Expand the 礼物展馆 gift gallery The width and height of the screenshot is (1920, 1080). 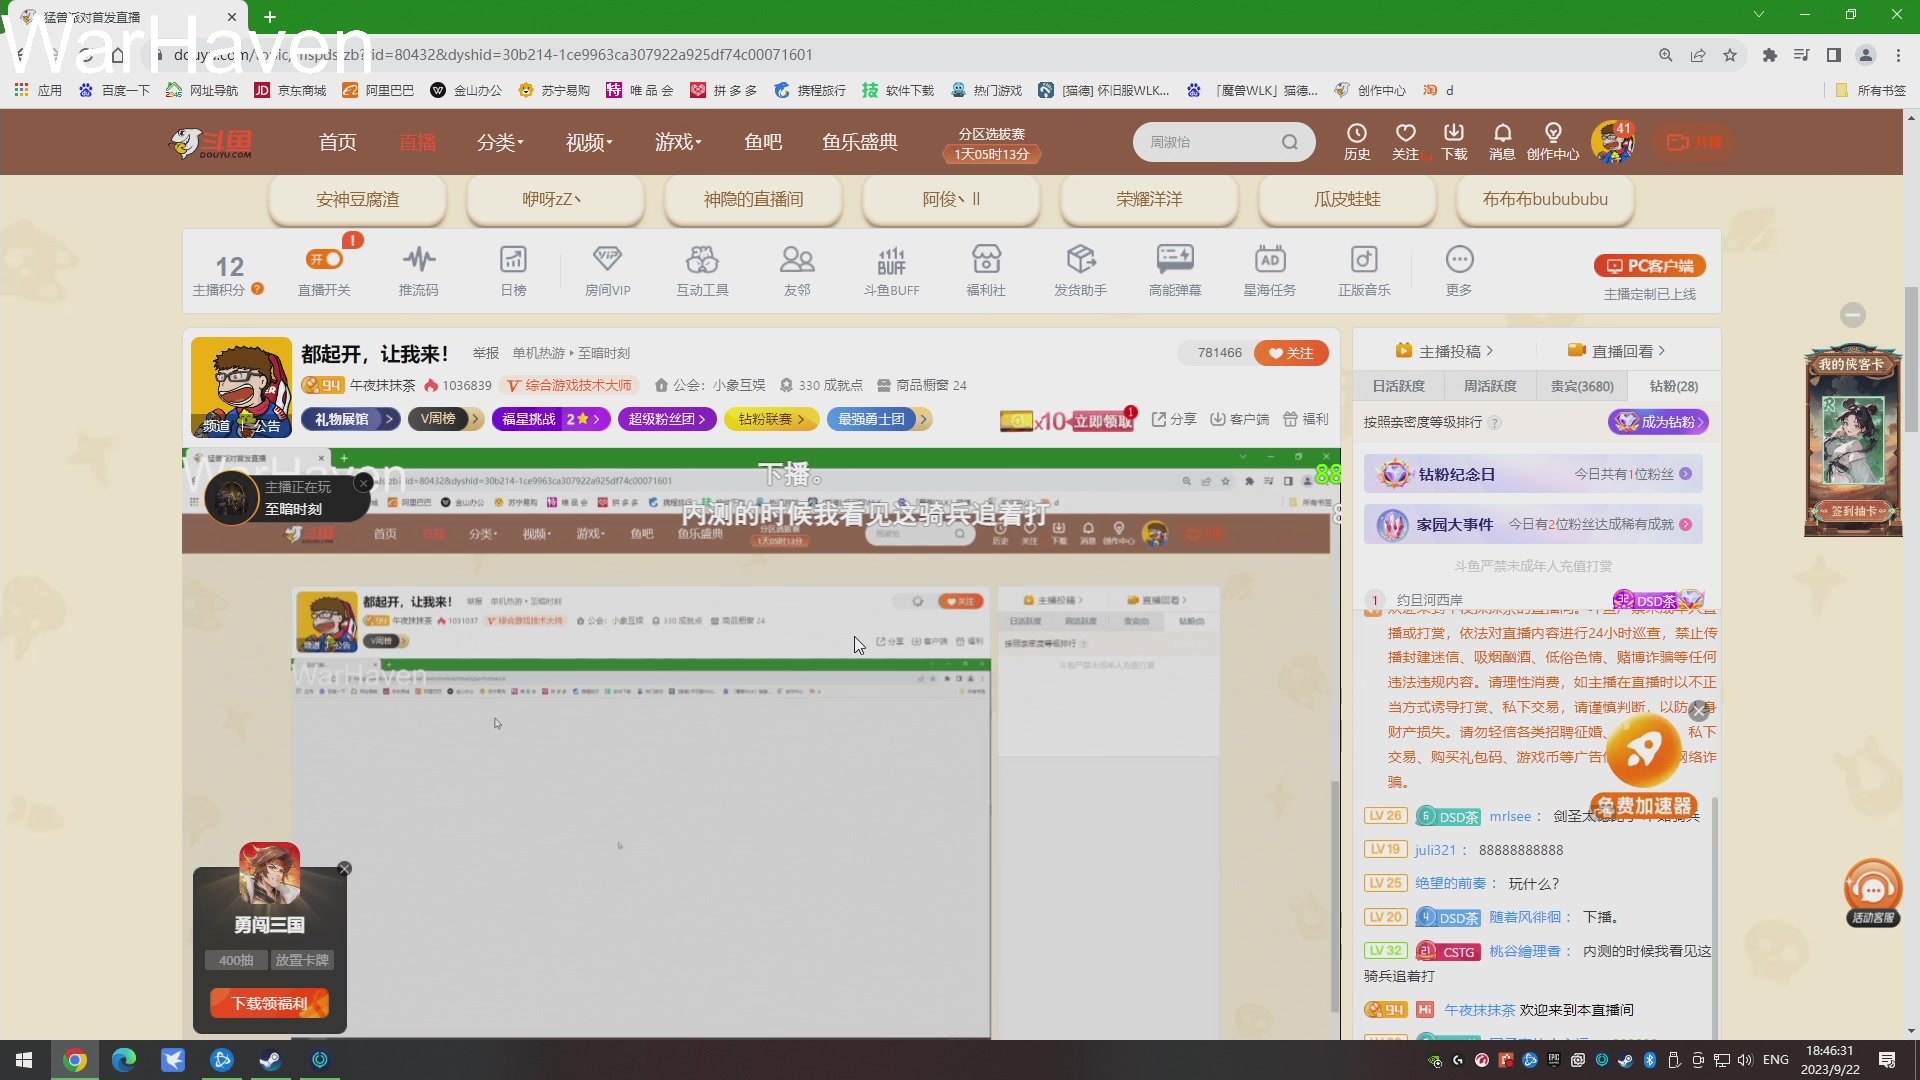tap(351, 419)
